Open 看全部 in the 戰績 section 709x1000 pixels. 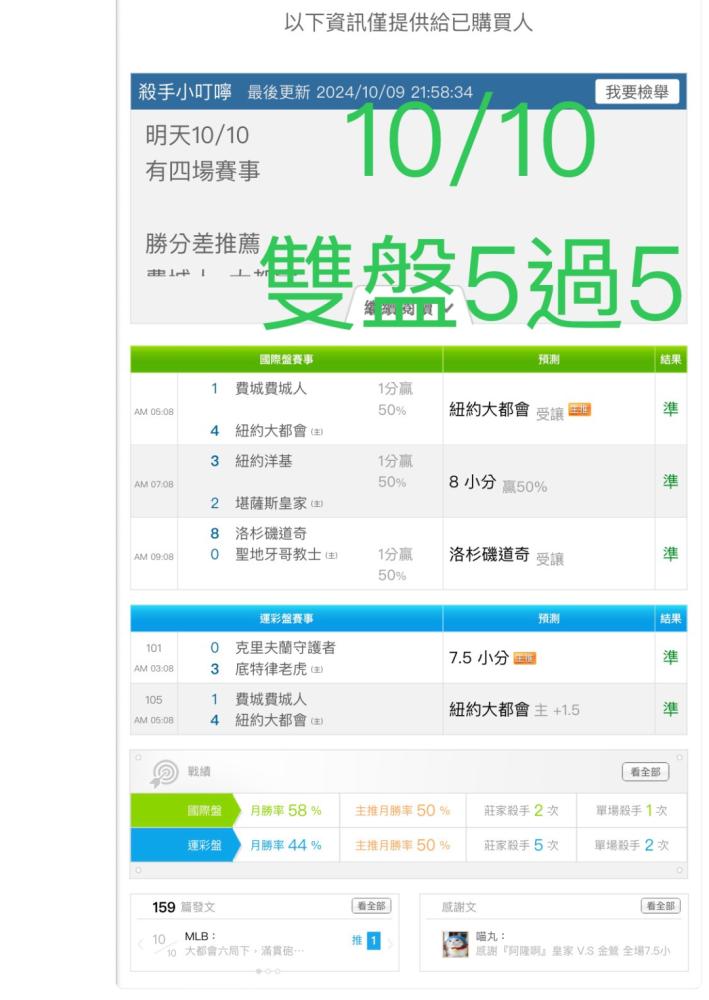click(x=645, y=772)
